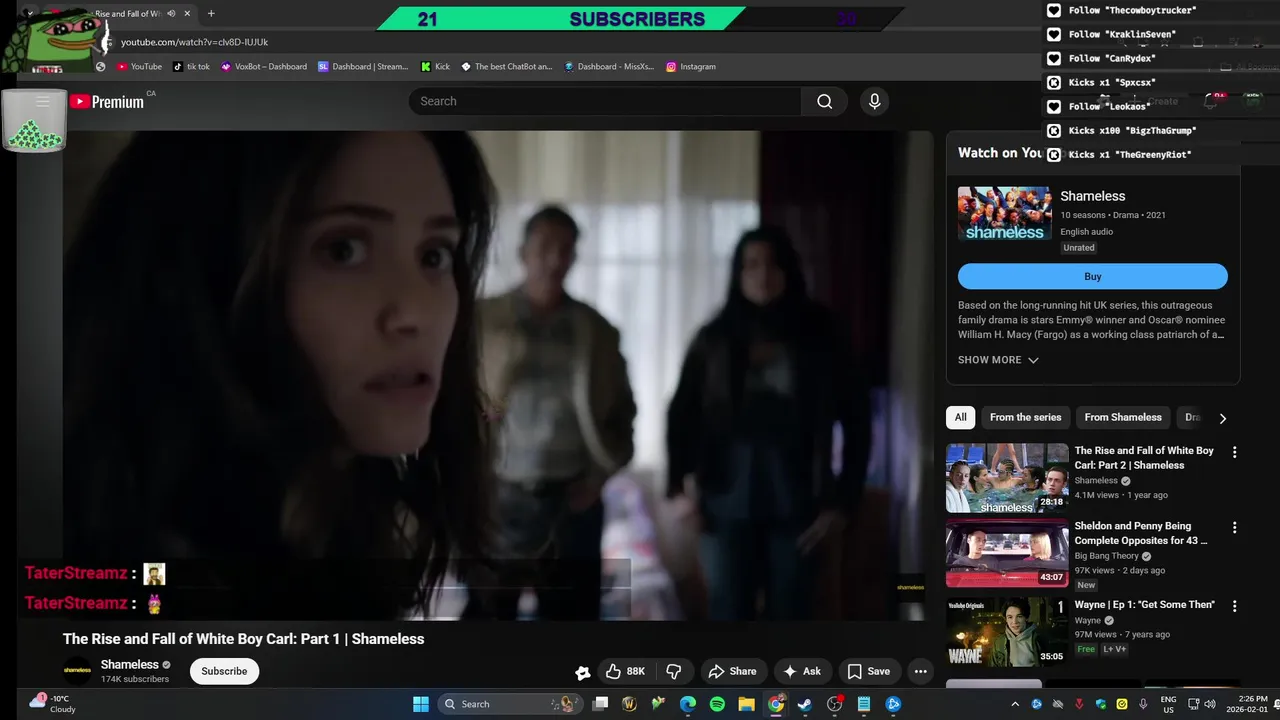Mute tab via speaker icon on tab

(171, 14)
